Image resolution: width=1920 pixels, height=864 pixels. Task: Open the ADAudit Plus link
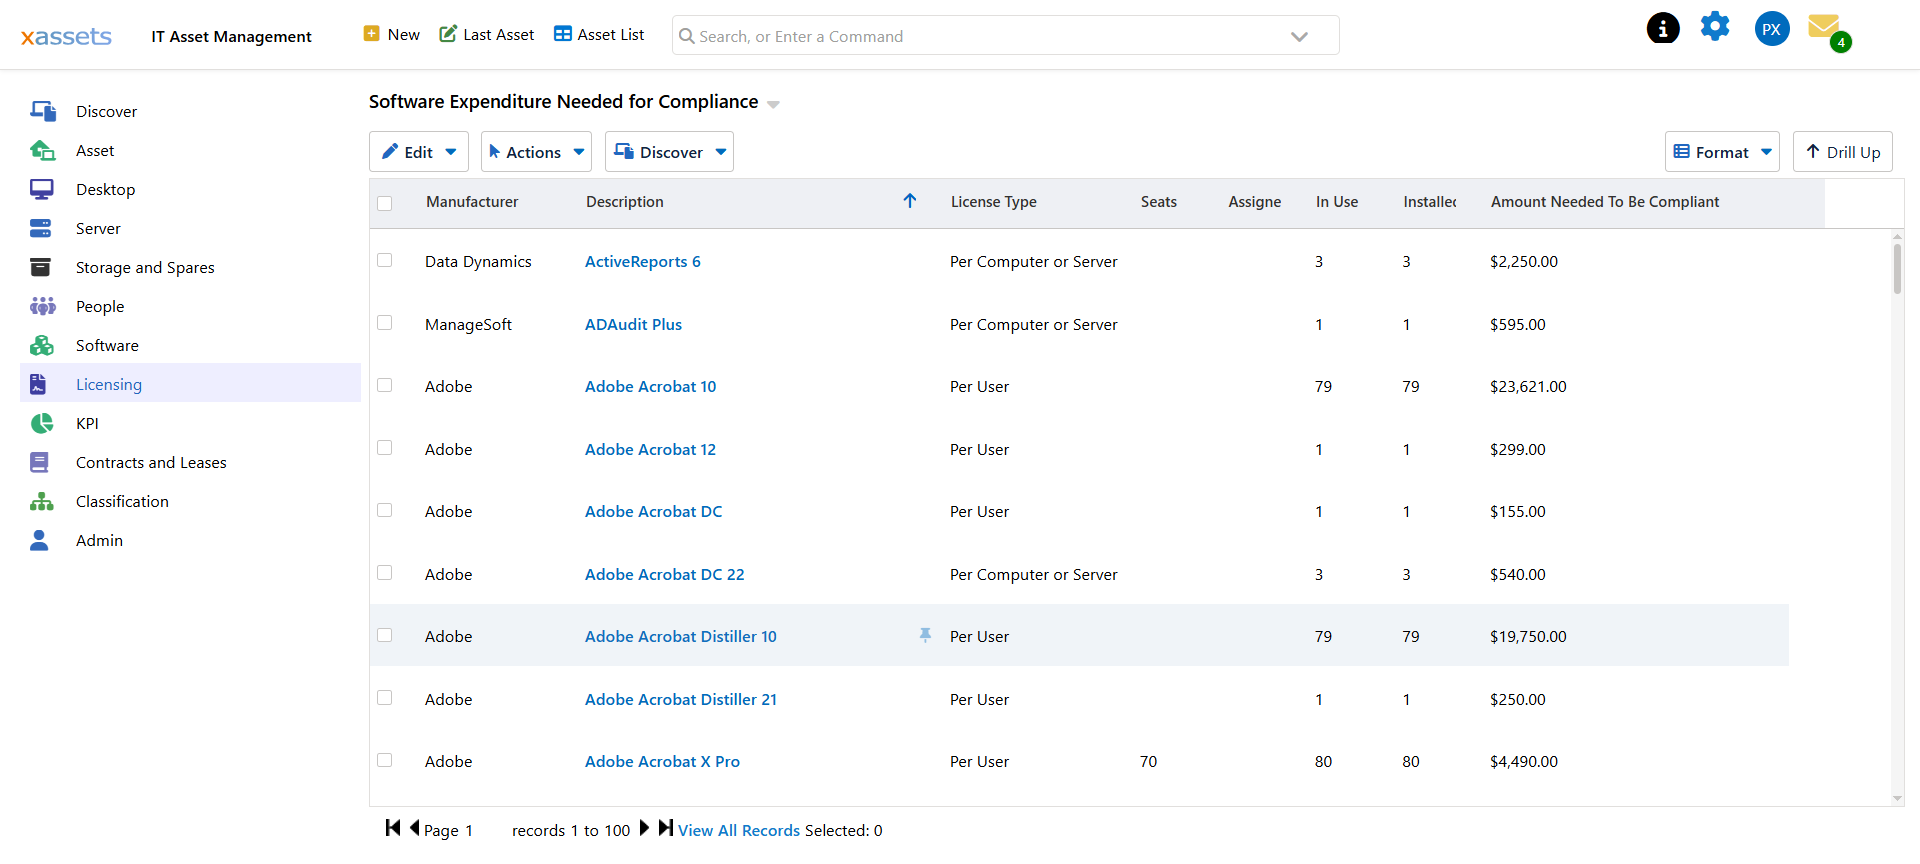coord(634,324)
